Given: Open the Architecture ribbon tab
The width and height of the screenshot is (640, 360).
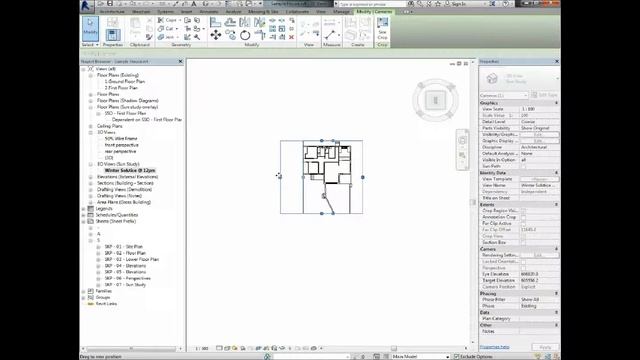Looking at the screenshot, I should point(112,12).
